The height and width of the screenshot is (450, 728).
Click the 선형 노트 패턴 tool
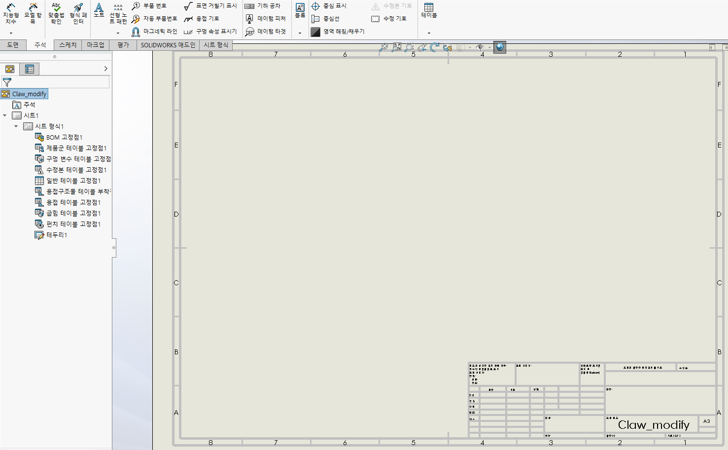click(118, 13)
